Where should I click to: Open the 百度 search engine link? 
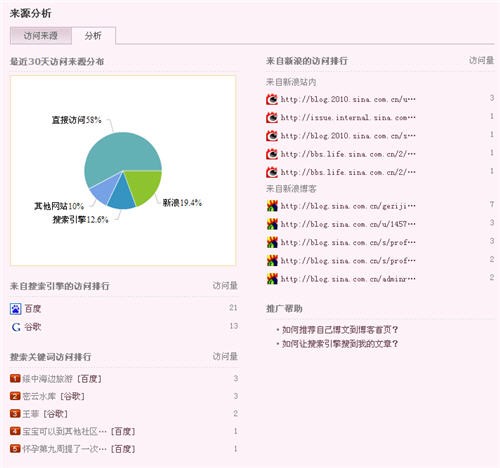point(33,309)
